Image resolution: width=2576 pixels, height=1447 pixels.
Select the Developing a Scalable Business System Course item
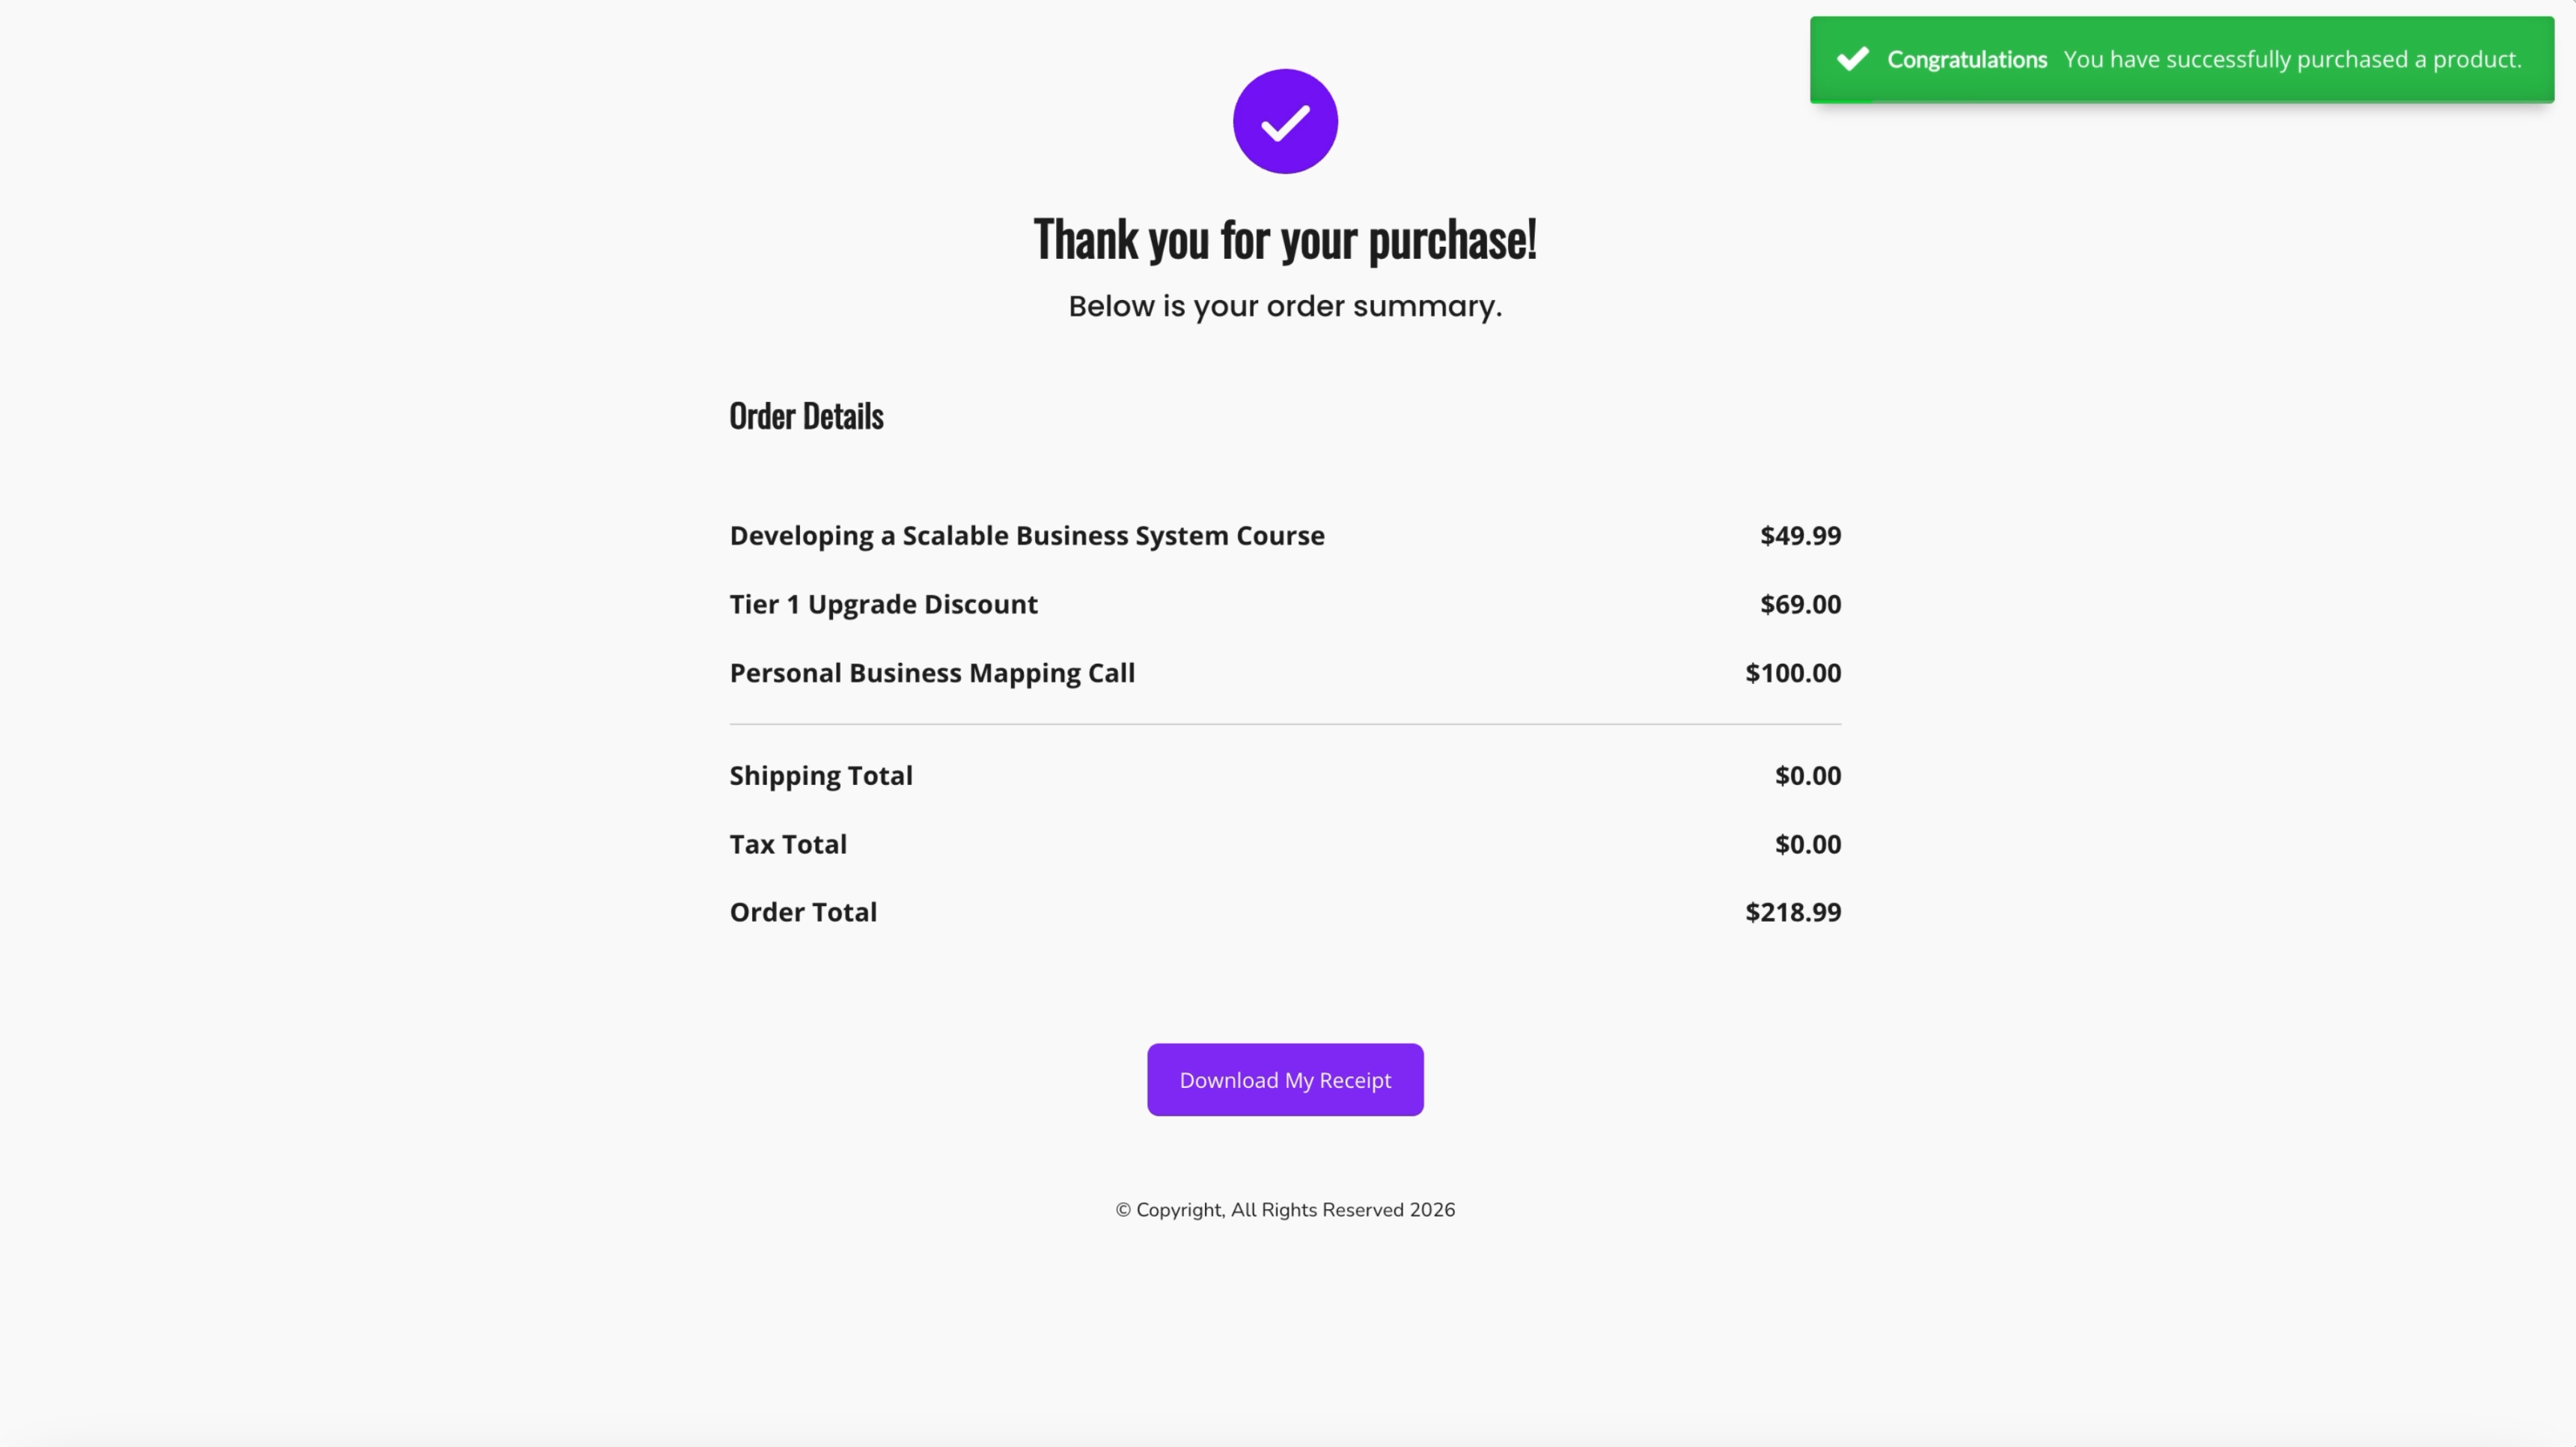tap(1027, 536)
